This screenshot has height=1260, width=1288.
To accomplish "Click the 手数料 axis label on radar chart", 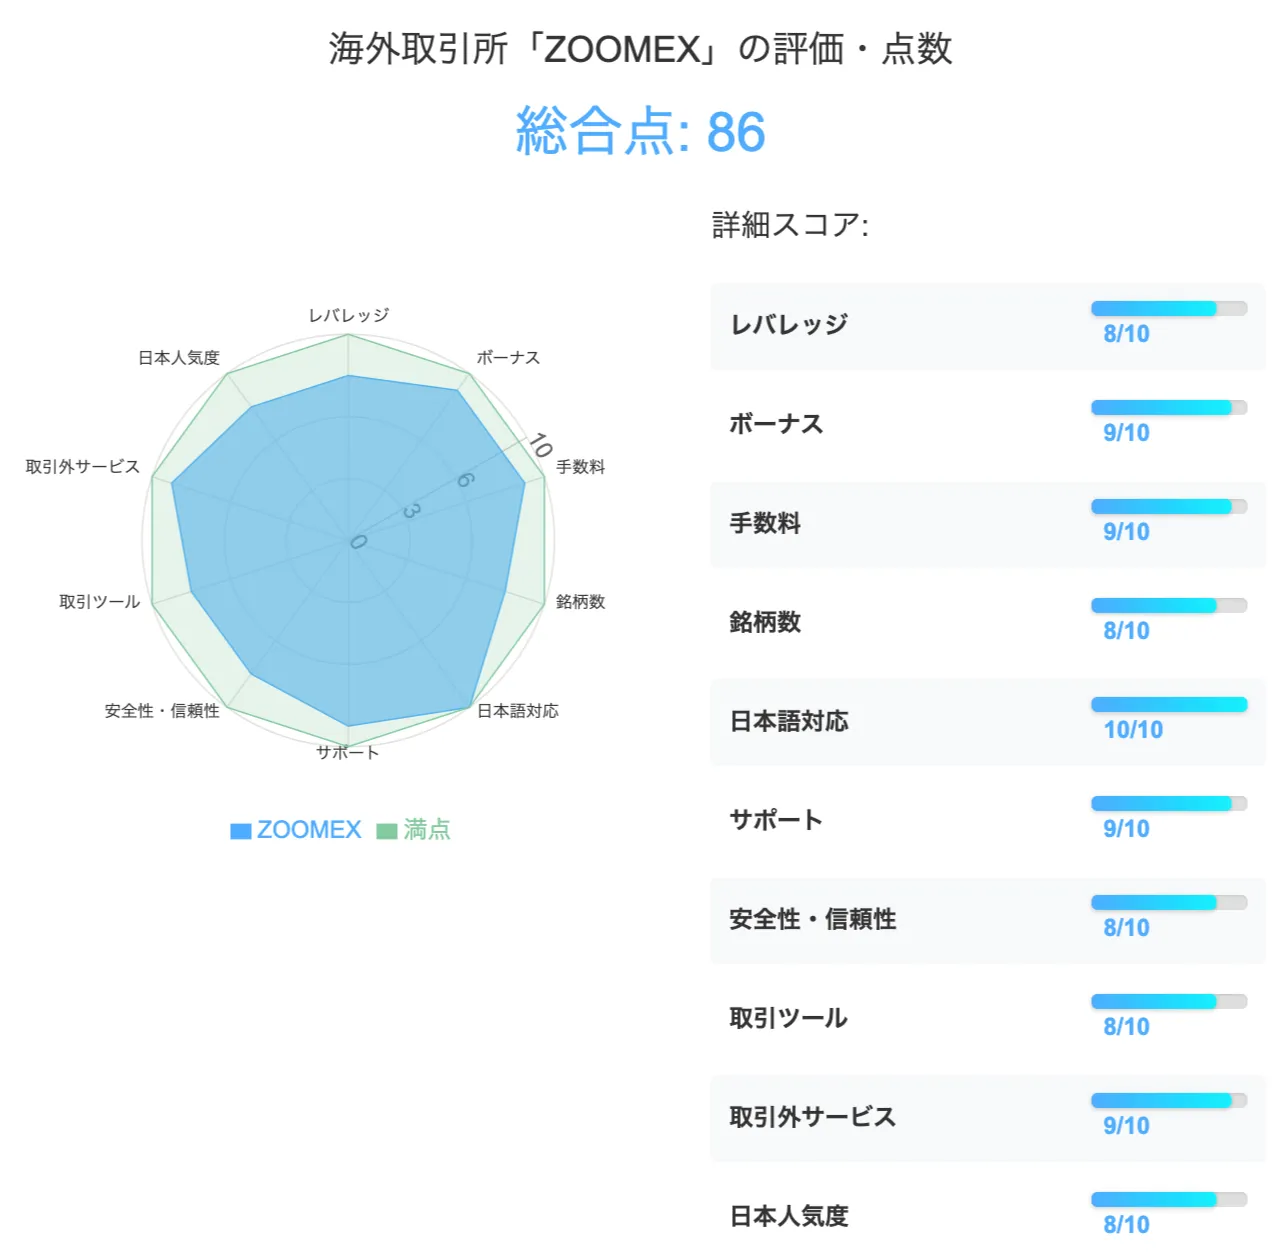I will [x=581, y=467].
